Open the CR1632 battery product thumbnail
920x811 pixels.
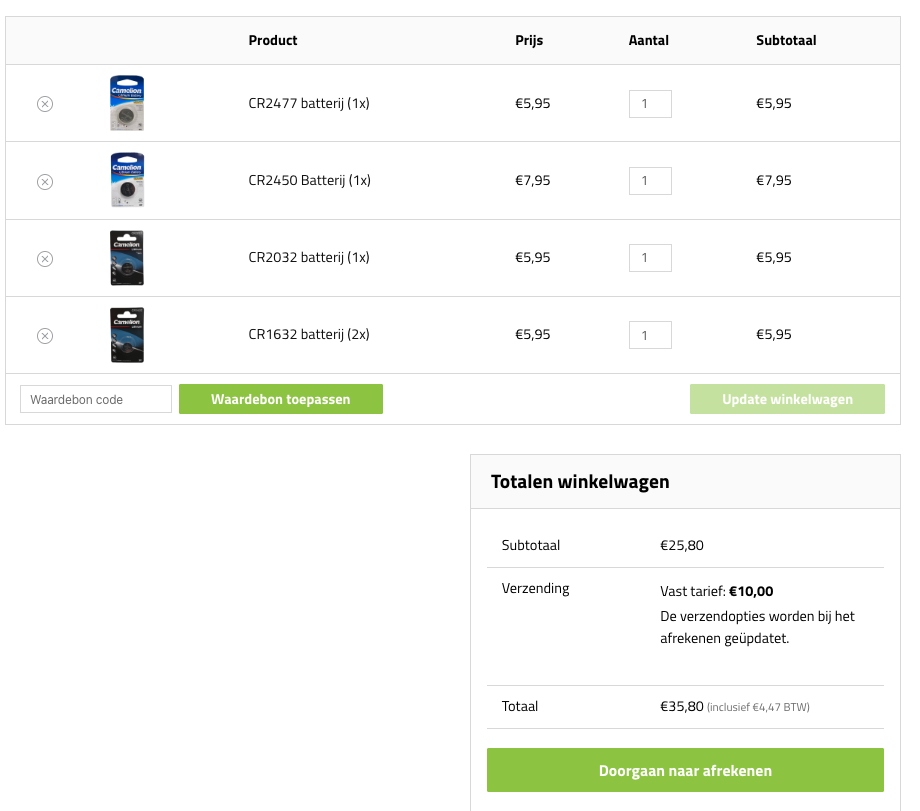(127, 334)
